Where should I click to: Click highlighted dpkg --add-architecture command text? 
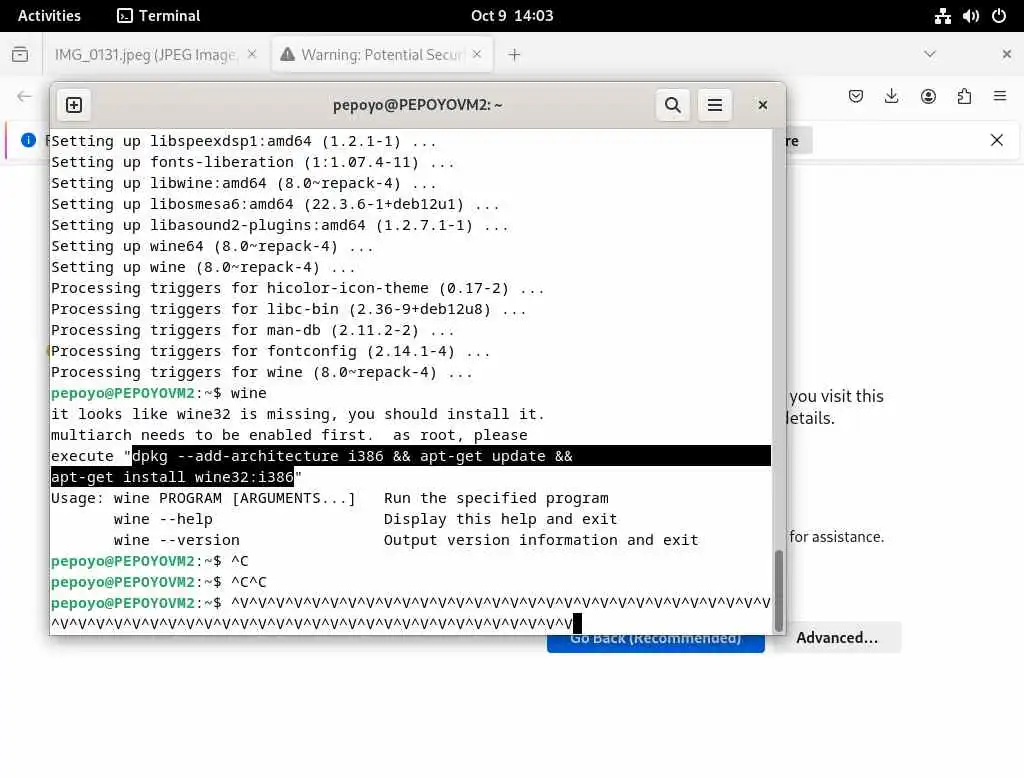(352, 456)
